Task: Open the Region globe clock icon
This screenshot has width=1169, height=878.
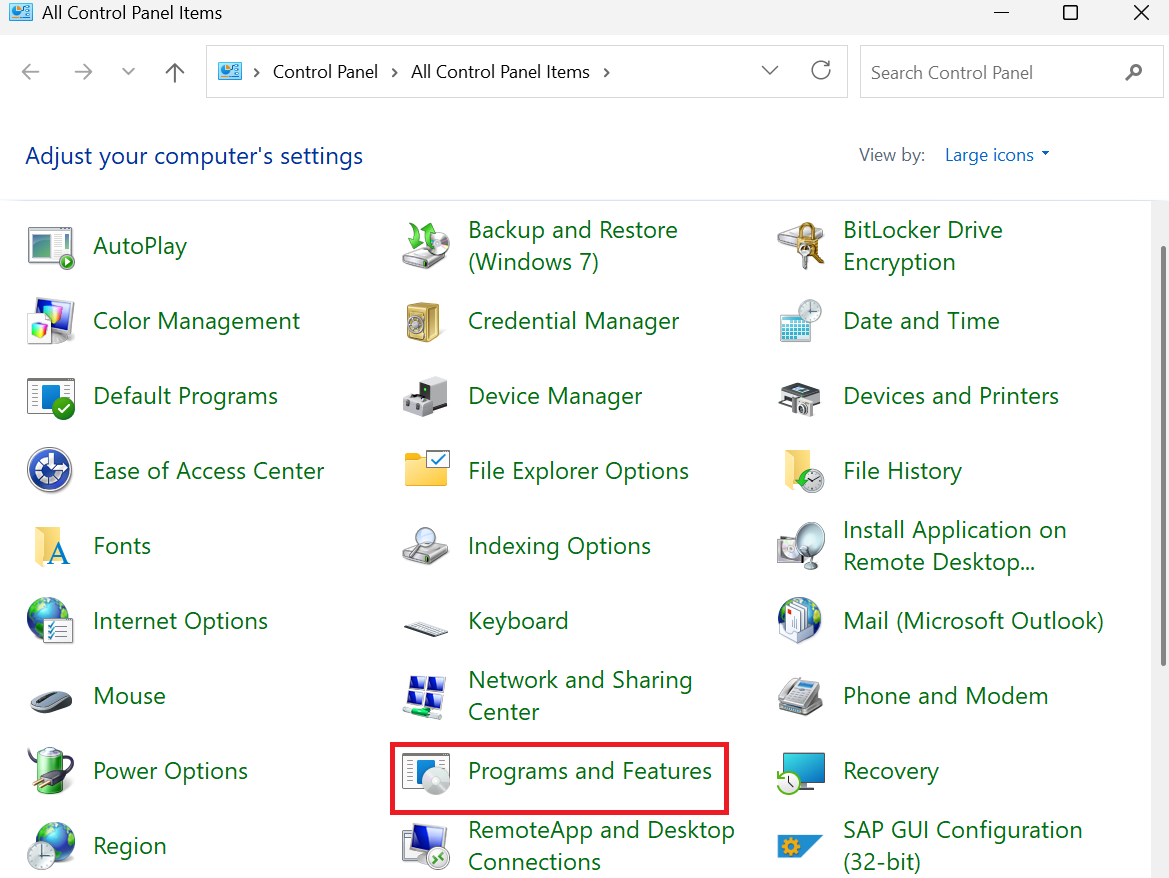Action: (51, 846)
